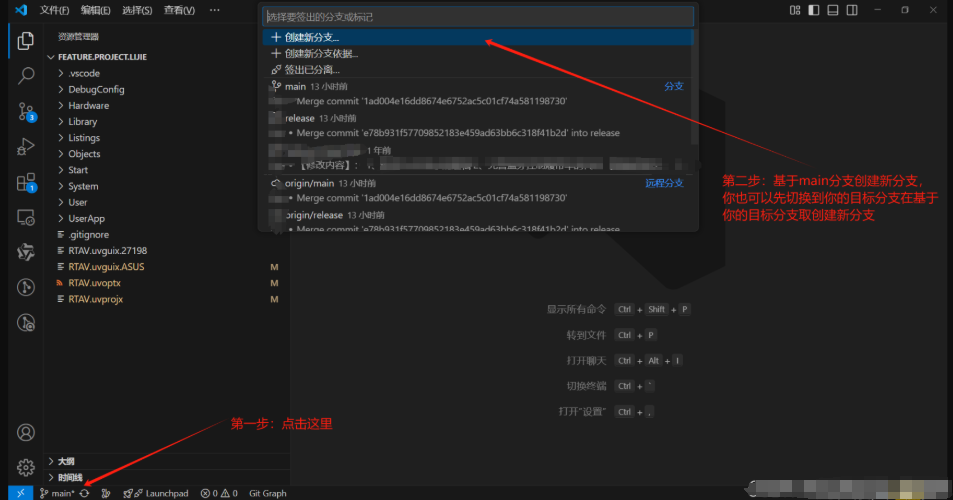Choose the origin/release remote branch entry

coord(478,222)
